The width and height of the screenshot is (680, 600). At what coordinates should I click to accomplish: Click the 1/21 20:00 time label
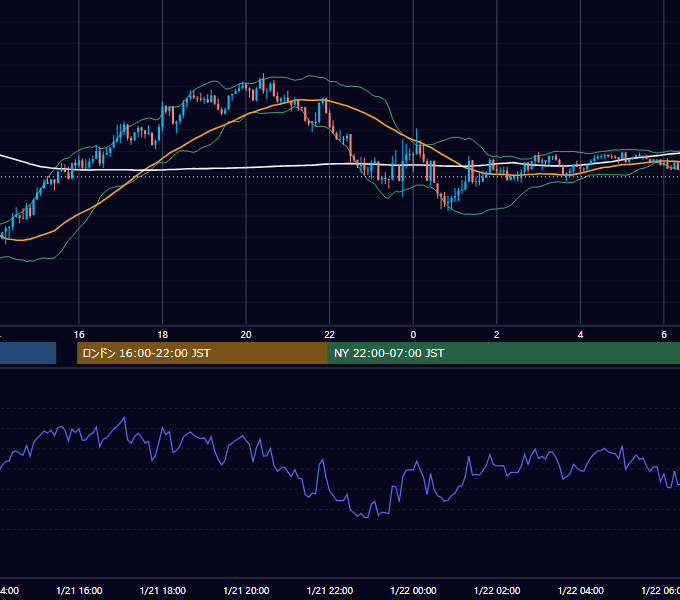[246, 590]
